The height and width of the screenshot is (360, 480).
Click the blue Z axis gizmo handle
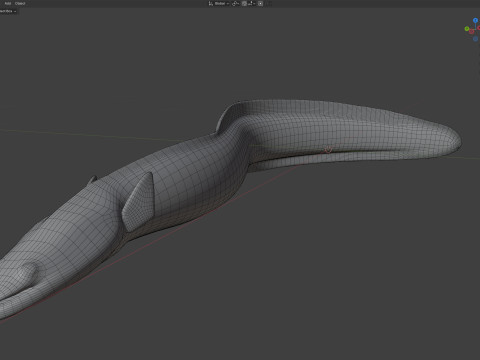(475, 20)
